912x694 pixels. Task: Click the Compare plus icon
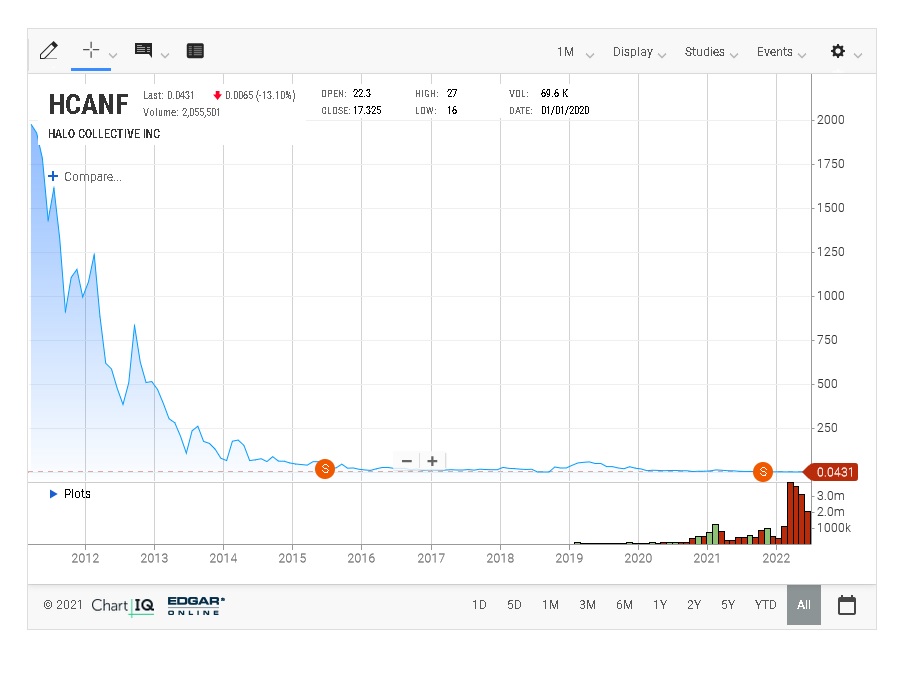[x=52, y=176]
